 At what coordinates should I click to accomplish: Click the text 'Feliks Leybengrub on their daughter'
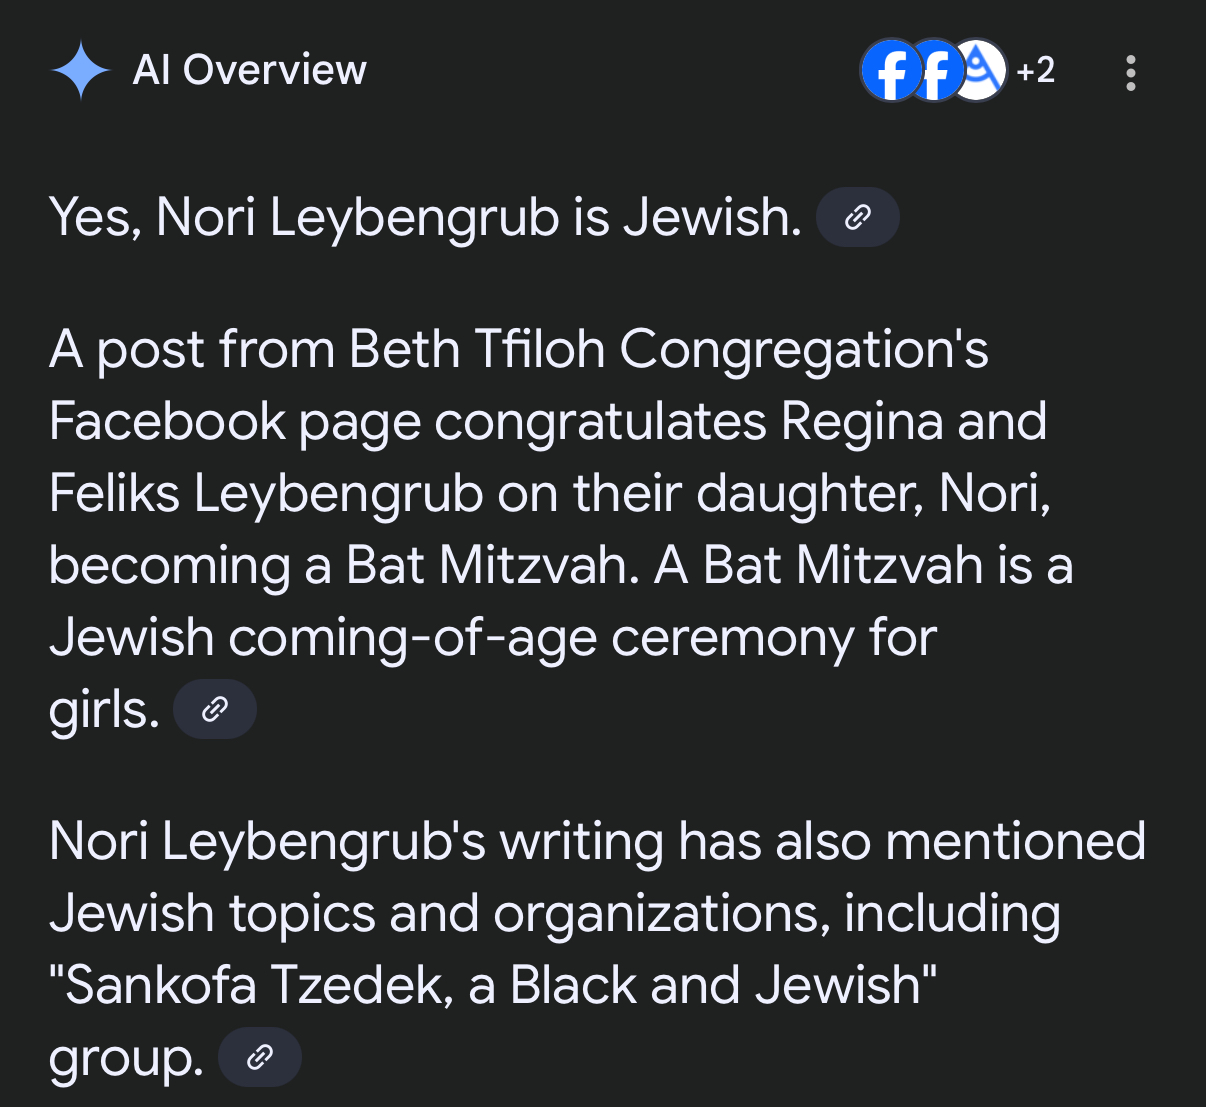(486, 493)
